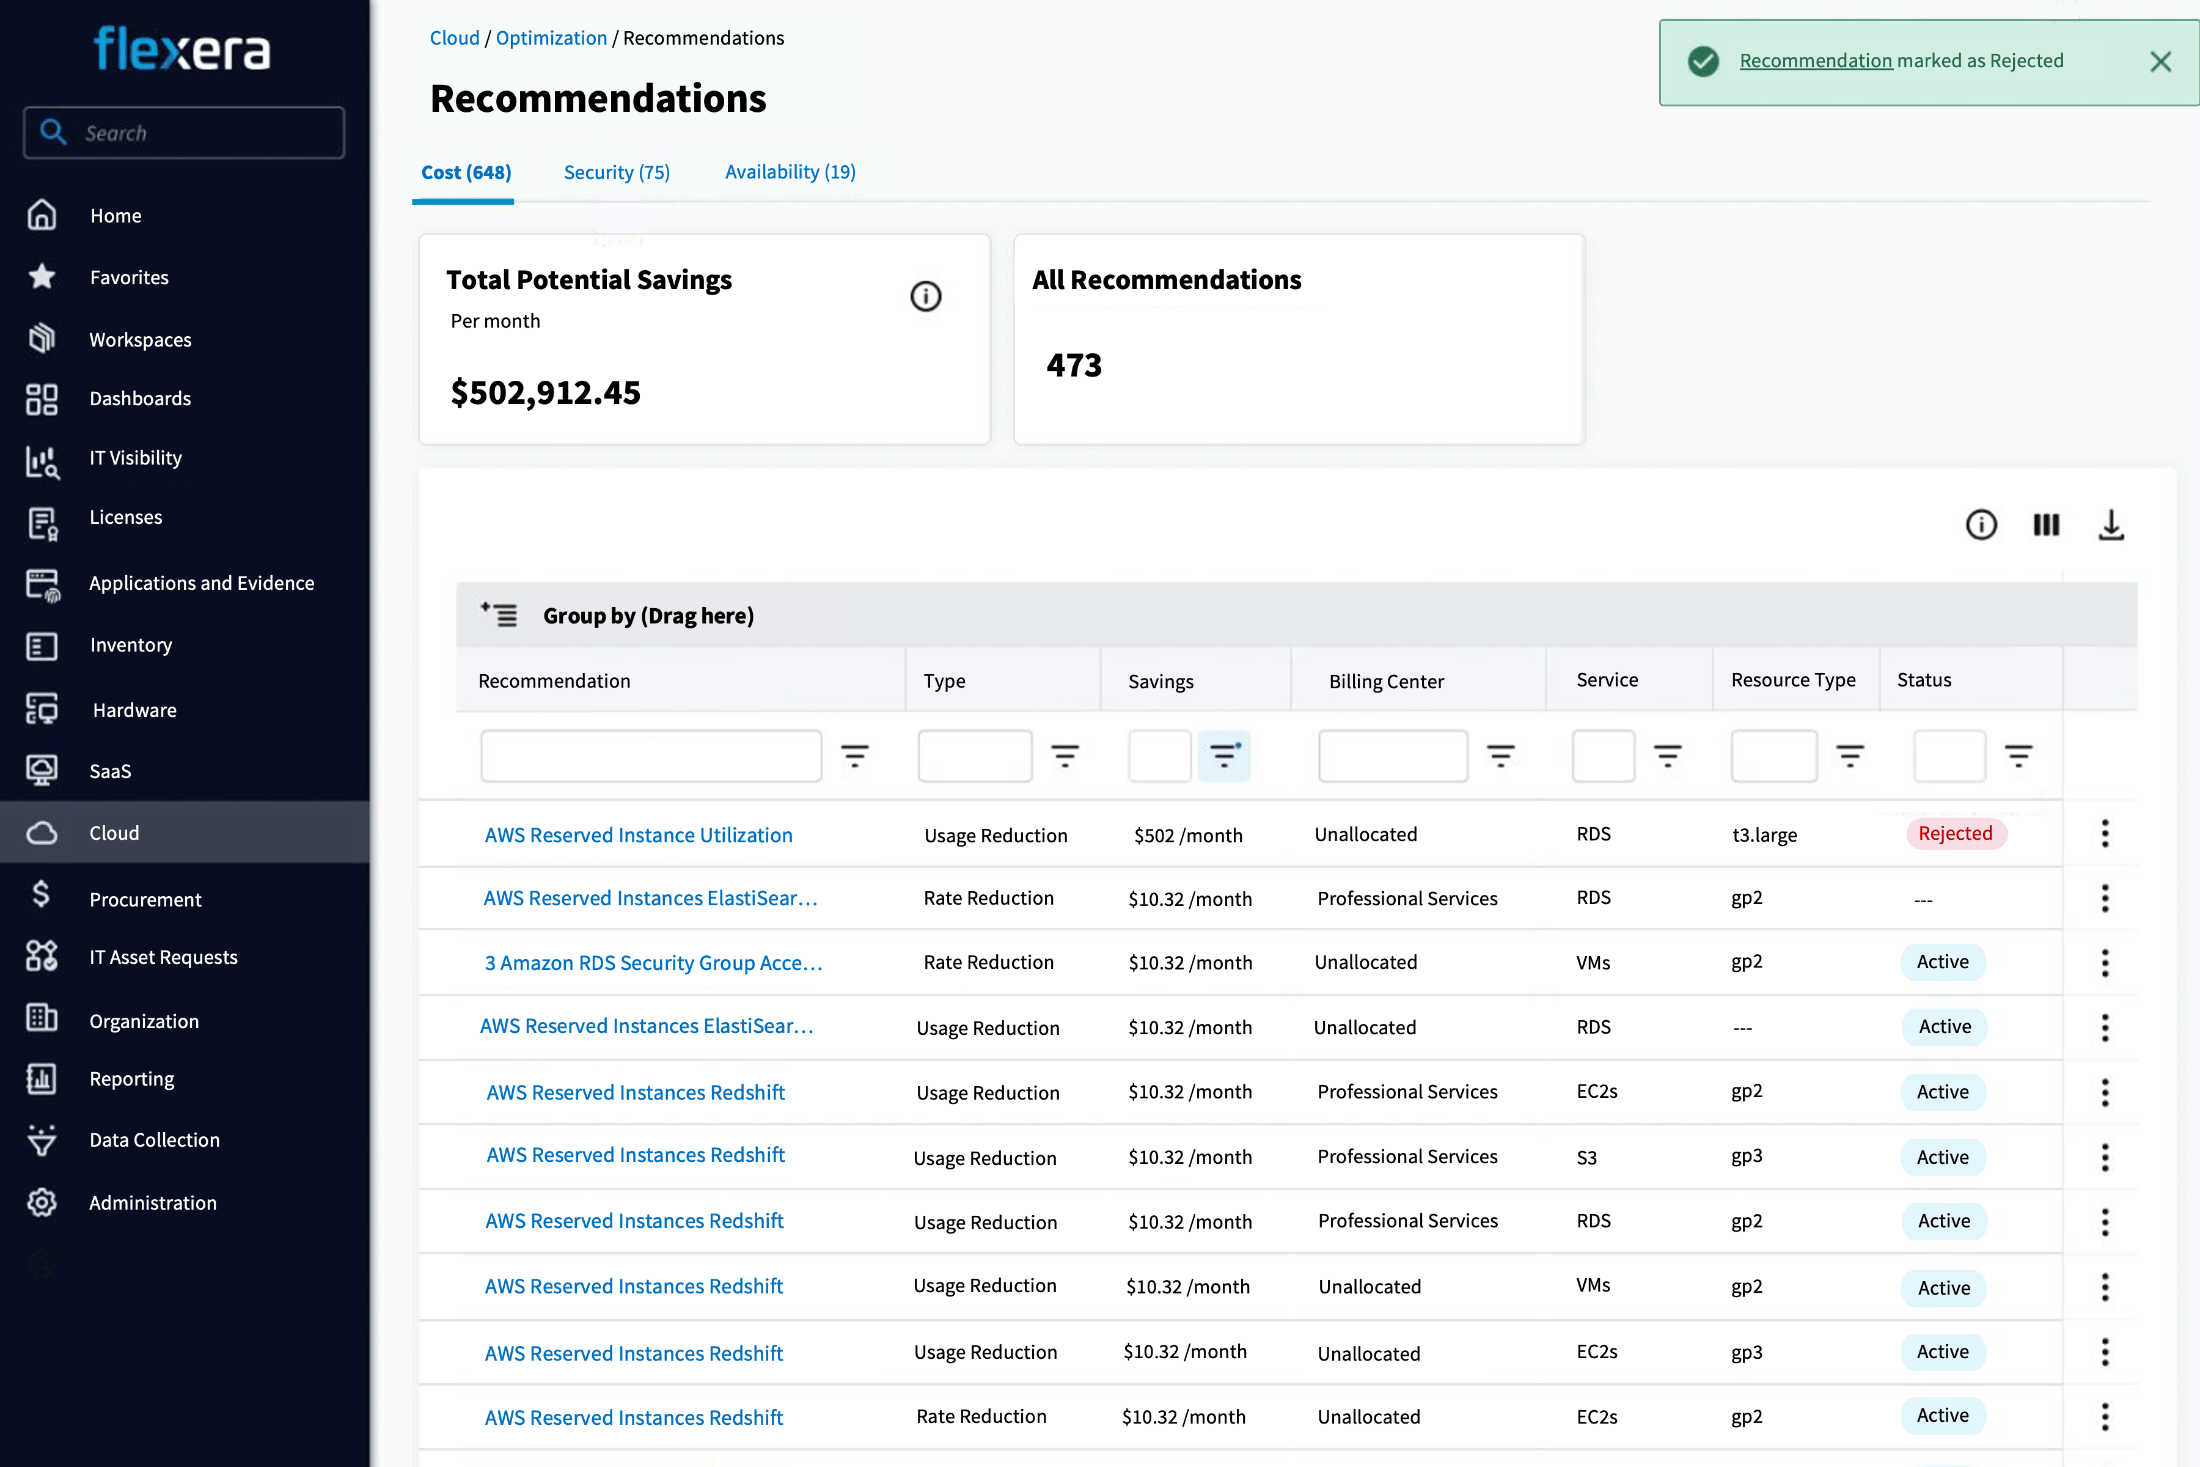This screenshot has width=2200, height=1467.
Task: Open Administration gear icon
Action: pos(42,1202)
